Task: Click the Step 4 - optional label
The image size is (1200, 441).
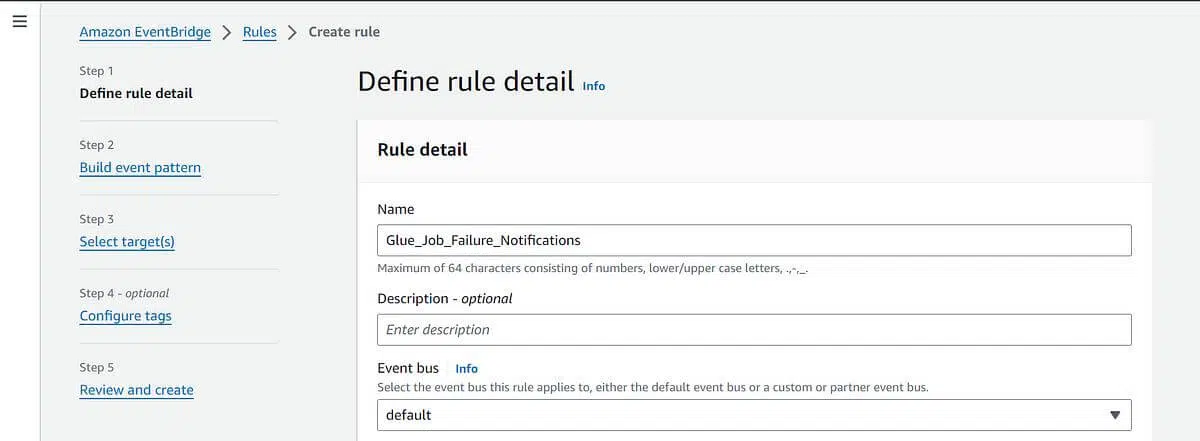Action: 124,293
